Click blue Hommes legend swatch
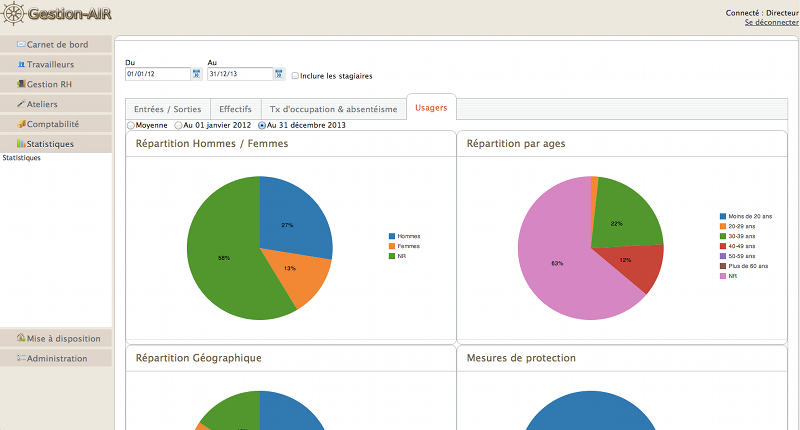Viewport: 800px width, 430px height. pyautogui.click(x=392, y=236)
